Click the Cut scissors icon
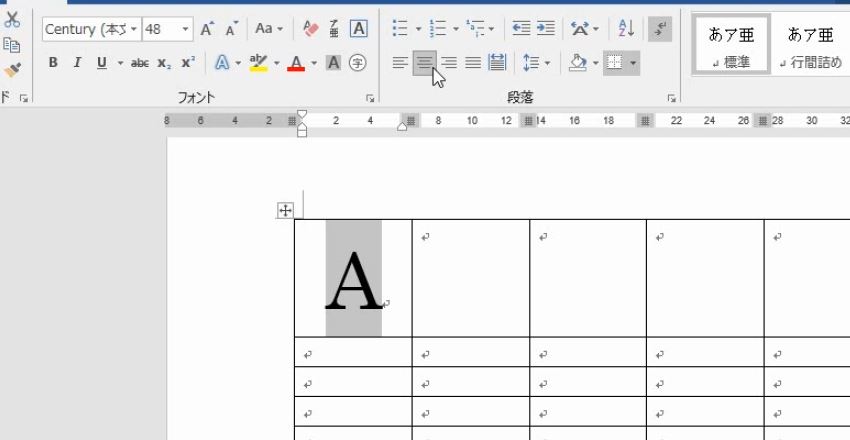Screen dimensions: 850x440 coord(11,21)
